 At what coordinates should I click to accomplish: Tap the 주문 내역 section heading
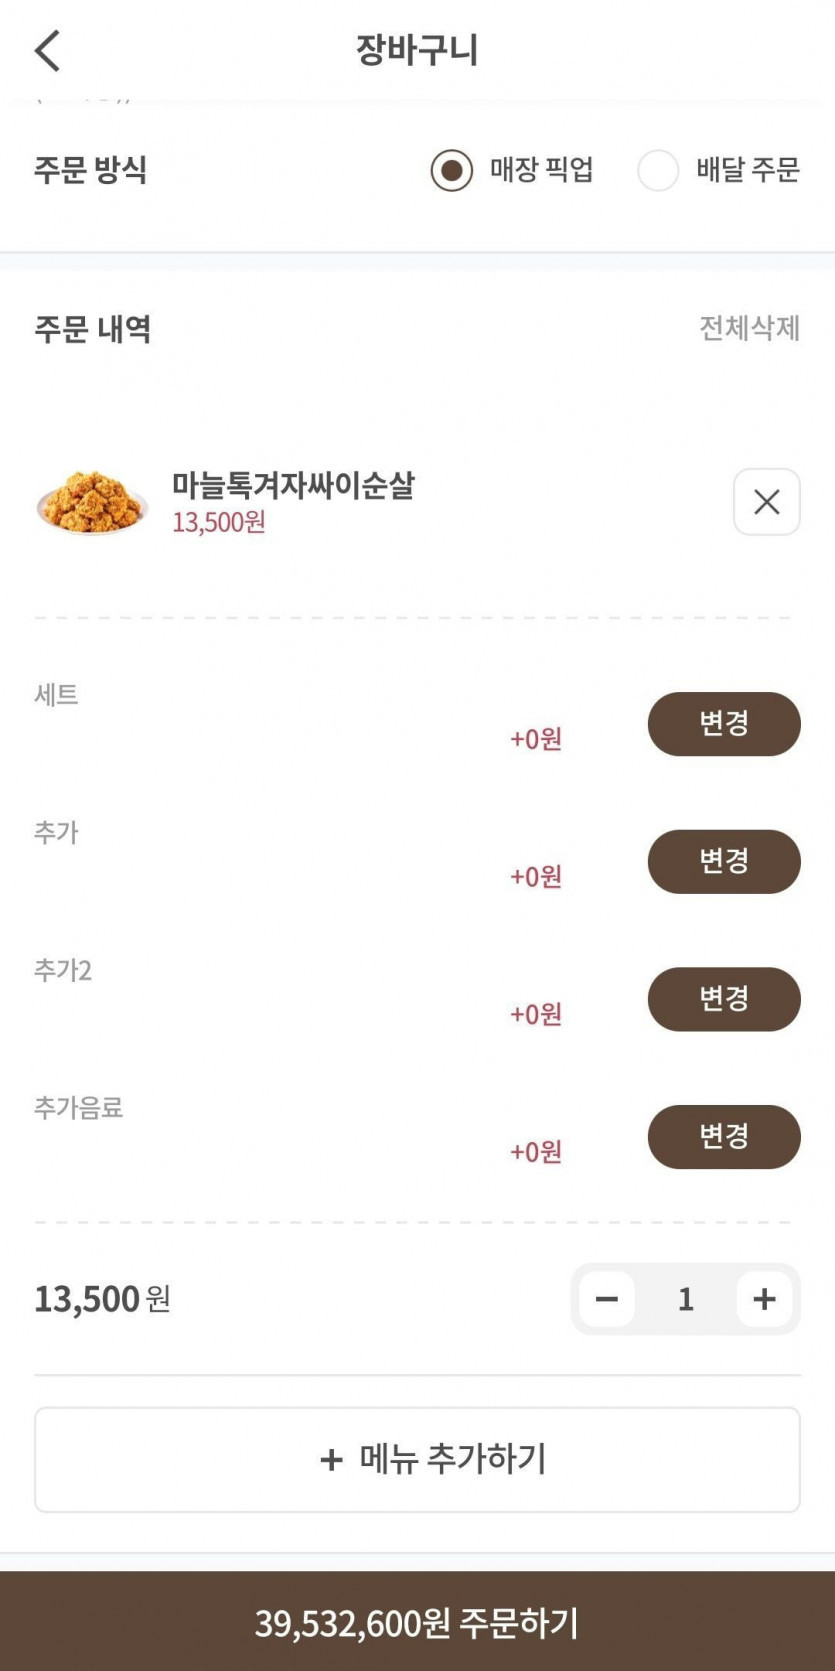pyautogui.click(x=93, y=329)
